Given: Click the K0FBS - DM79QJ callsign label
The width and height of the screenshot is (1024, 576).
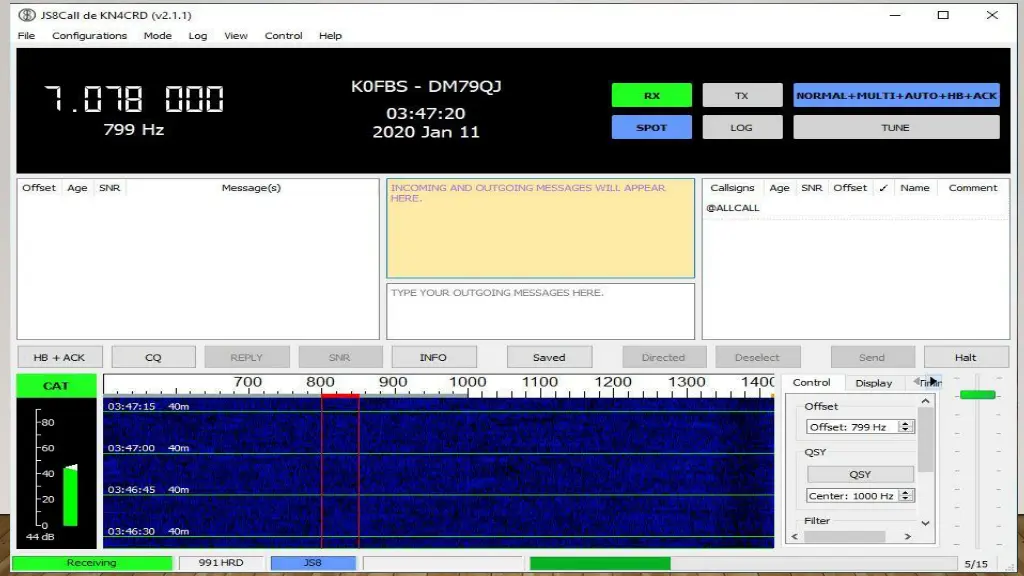Looking at the screenshot, I should (426, 86).
